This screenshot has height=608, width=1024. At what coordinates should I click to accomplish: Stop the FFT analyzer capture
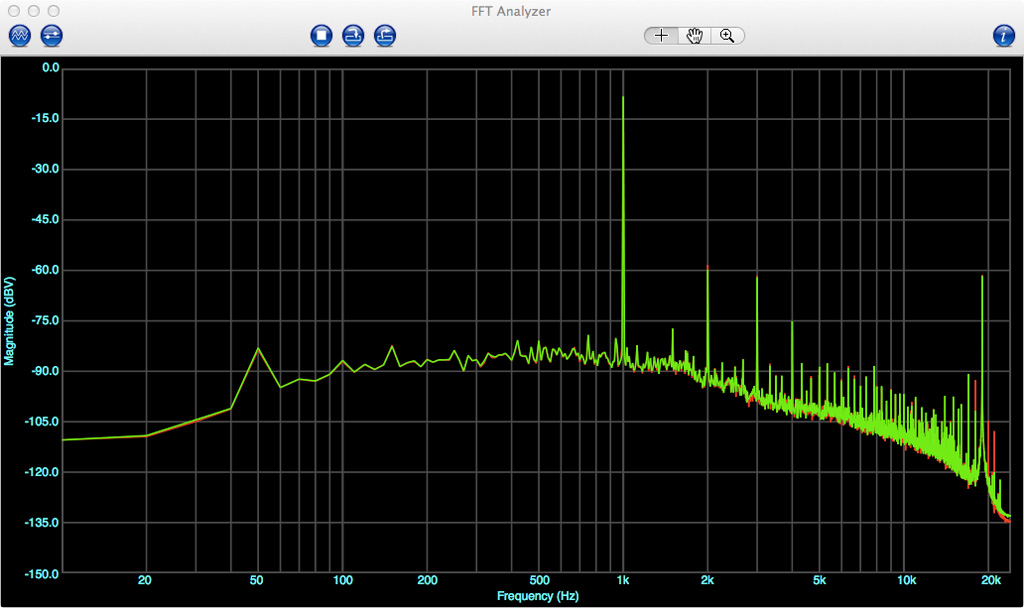321,36
